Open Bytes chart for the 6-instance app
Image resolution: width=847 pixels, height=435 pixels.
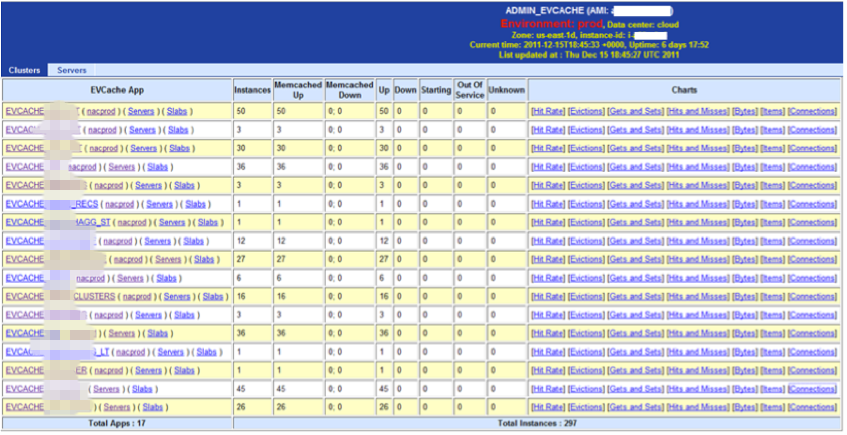744,278
